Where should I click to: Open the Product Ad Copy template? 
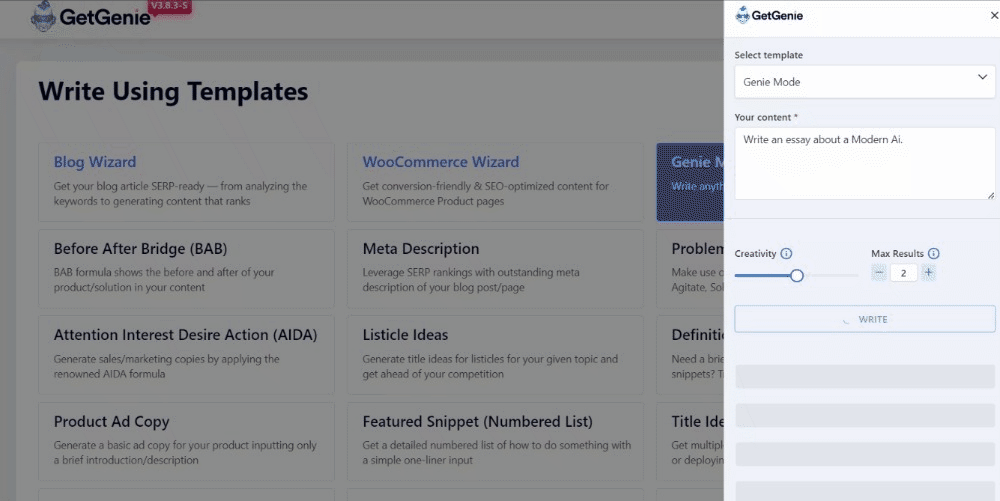(x=186, y=441)
